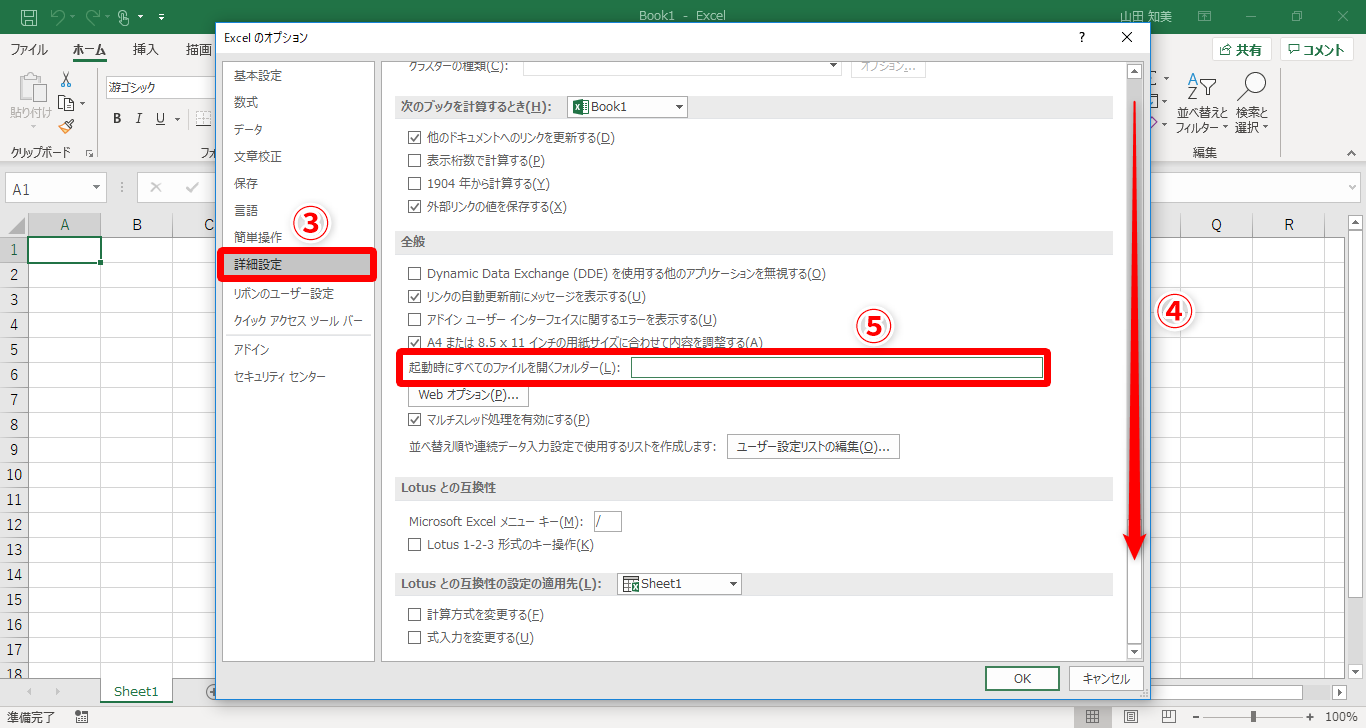1366x728 pixels.
Task: Toggle 他のドキュメントへのリンクを更新する checkbox
Action: coord(415,138)
